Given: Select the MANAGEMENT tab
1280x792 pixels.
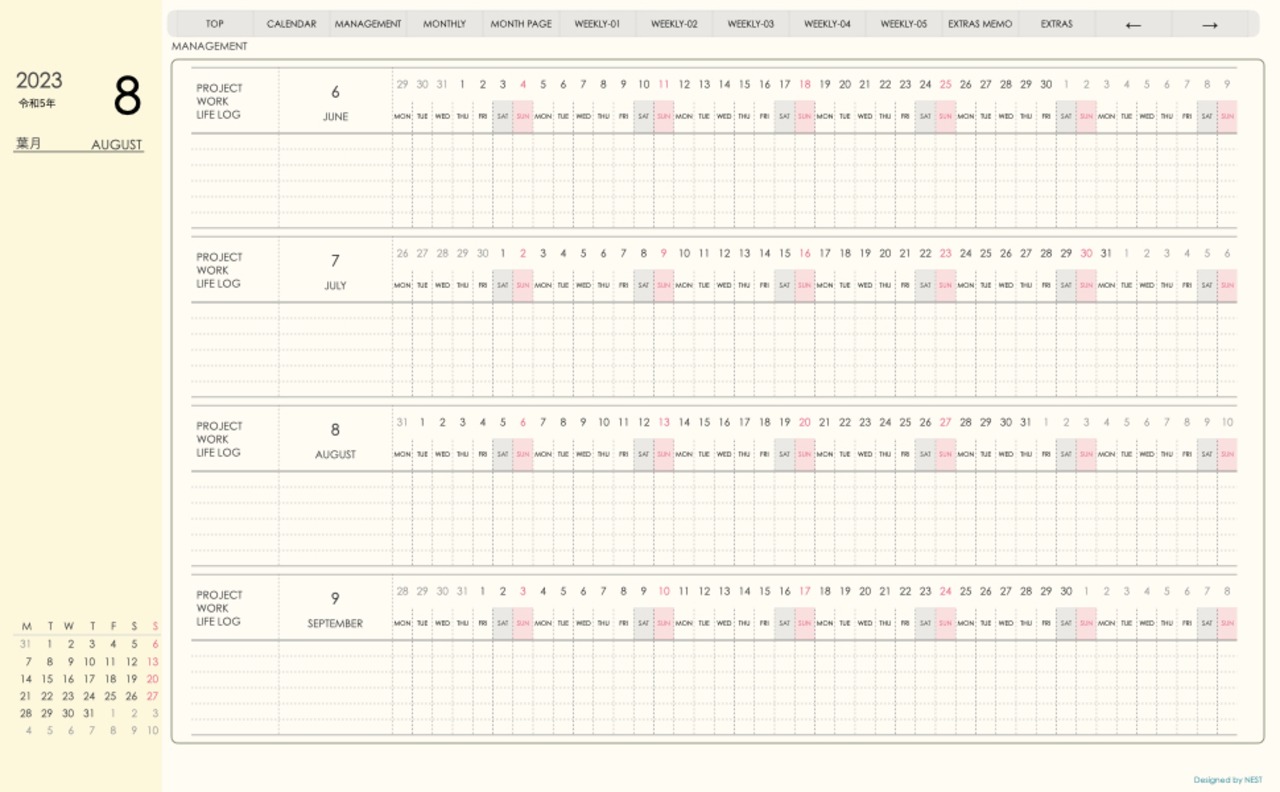Looking at the screenshot, I should (368, 24).
